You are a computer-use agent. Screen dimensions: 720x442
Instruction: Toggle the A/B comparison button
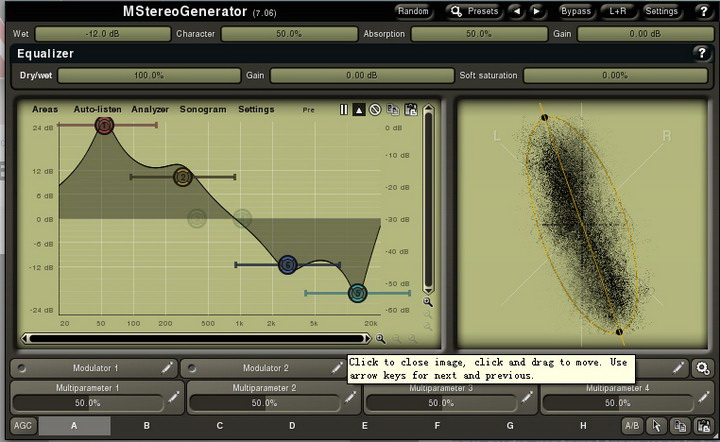[632, 426]
